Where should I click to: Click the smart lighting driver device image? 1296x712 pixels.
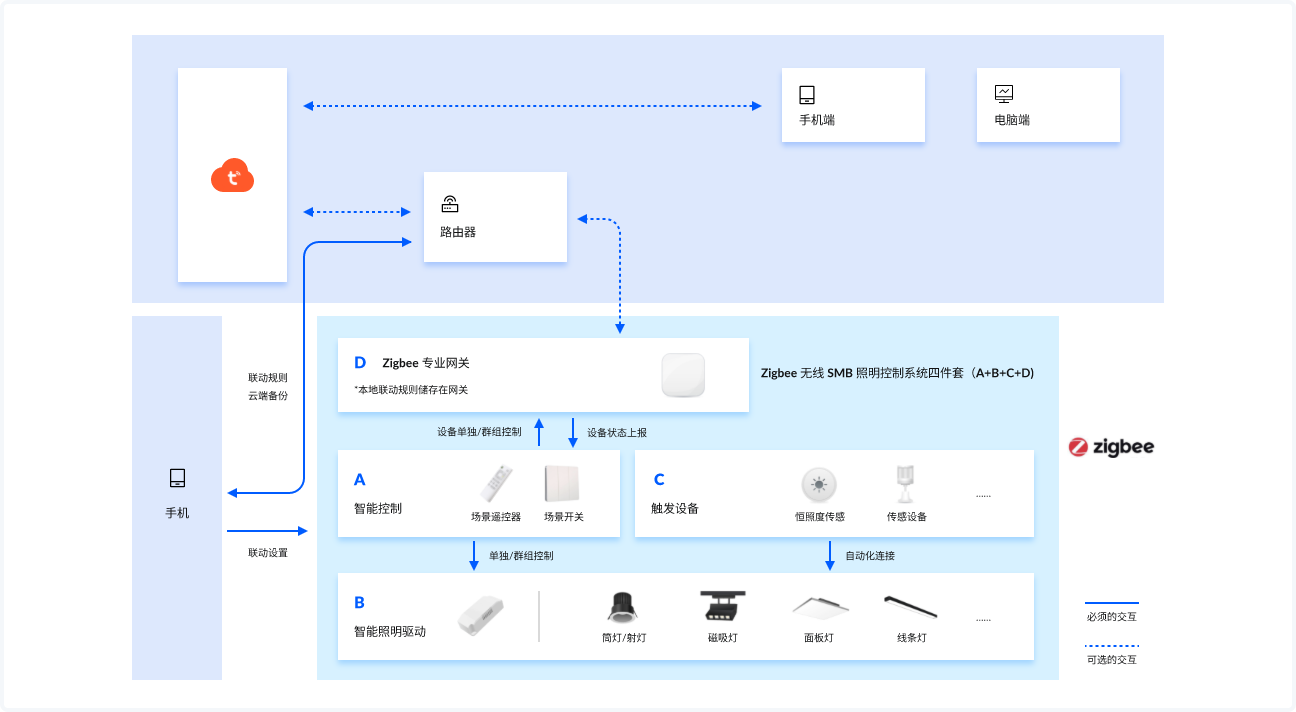point(480,614)
